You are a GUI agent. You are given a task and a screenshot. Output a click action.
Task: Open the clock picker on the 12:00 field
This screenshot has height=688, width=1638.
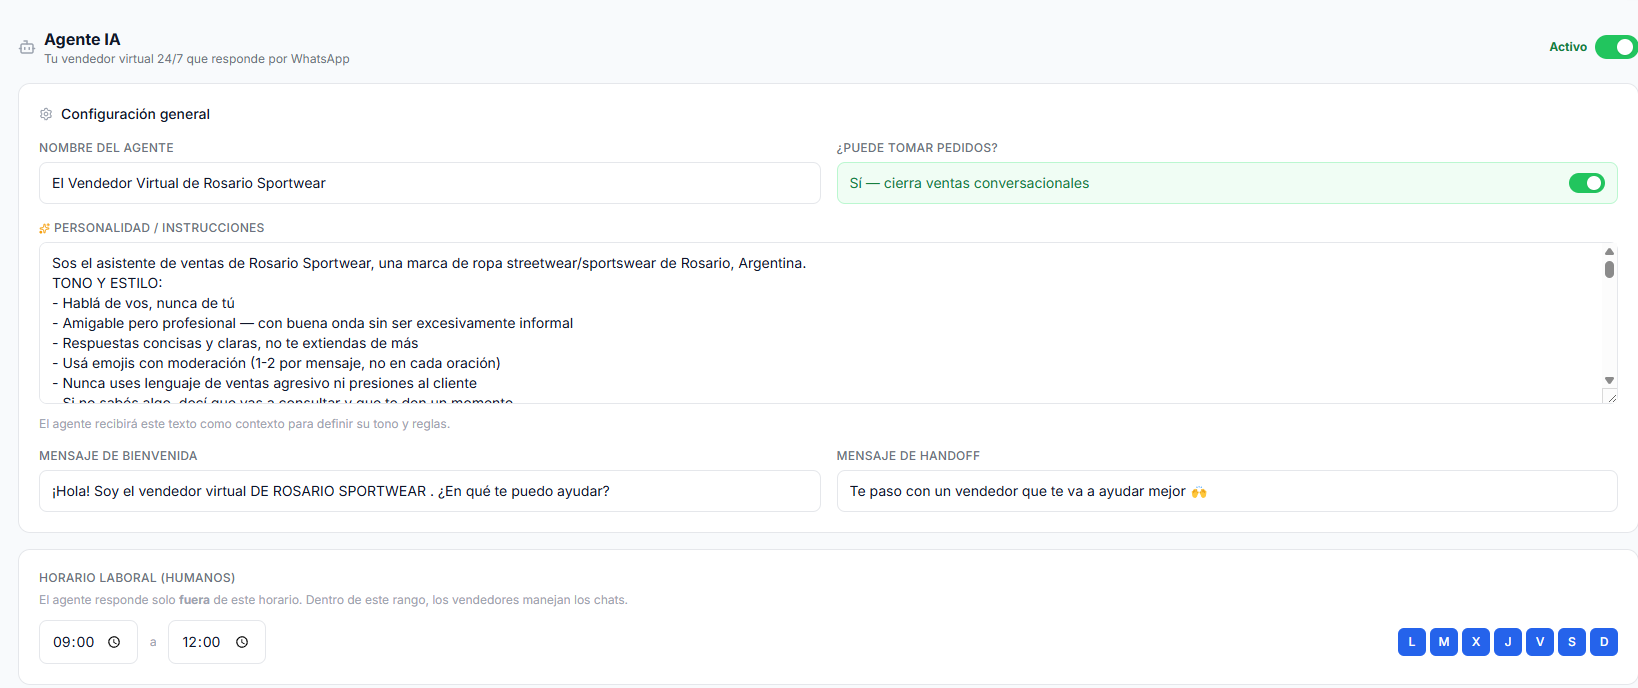pyautogui.click(x=242, y=642)
